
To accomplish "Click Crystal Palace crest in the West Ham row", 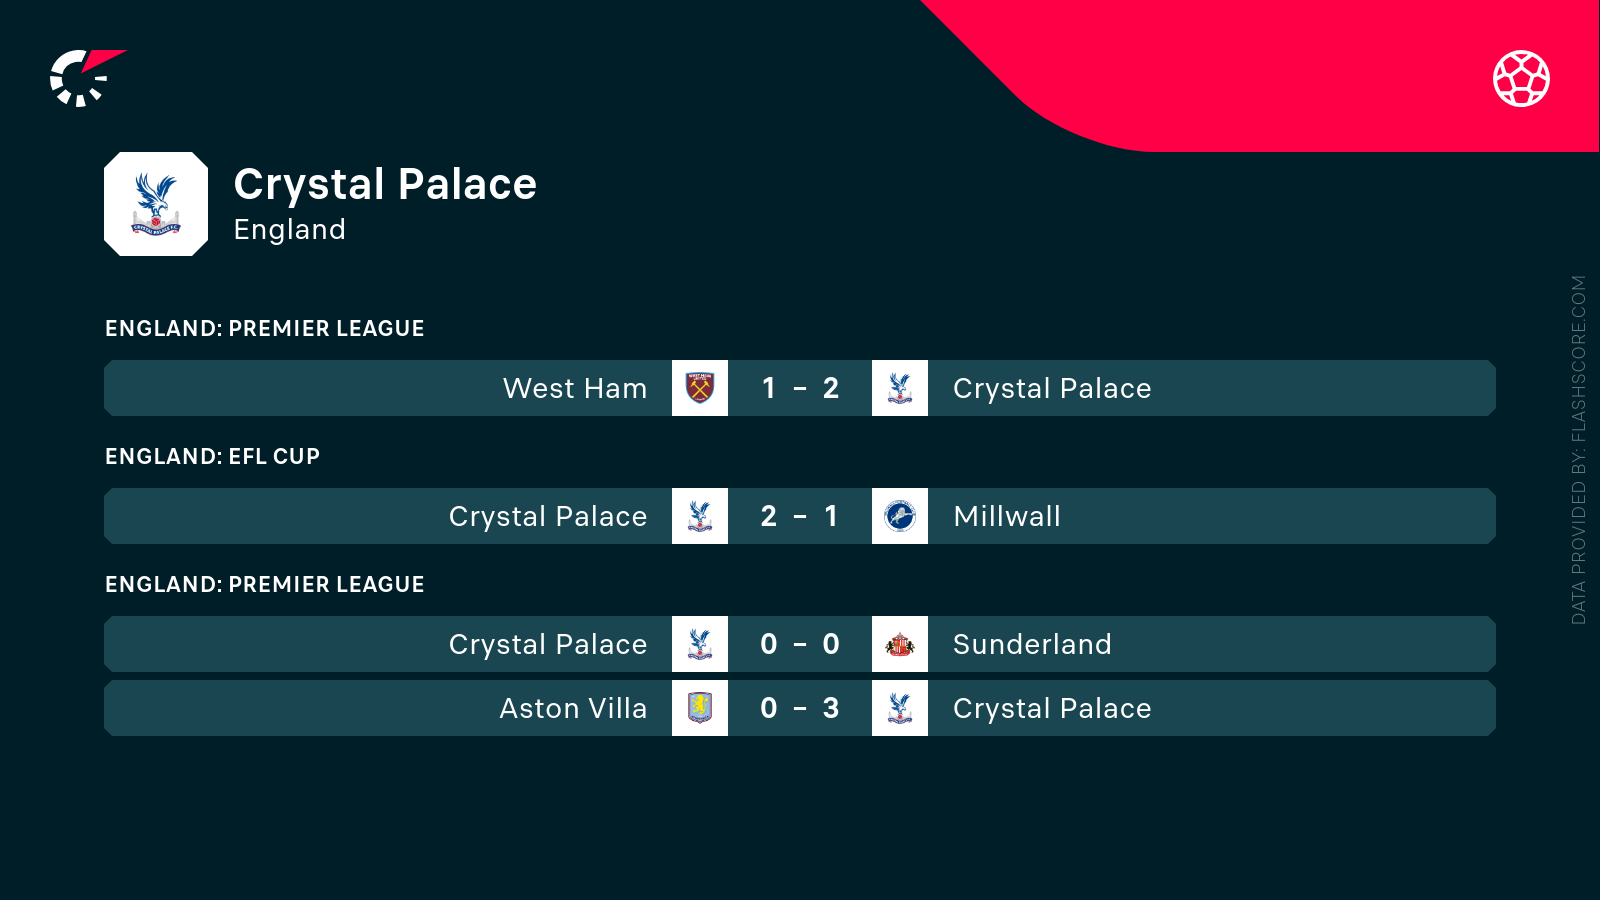I will point(900,388).
